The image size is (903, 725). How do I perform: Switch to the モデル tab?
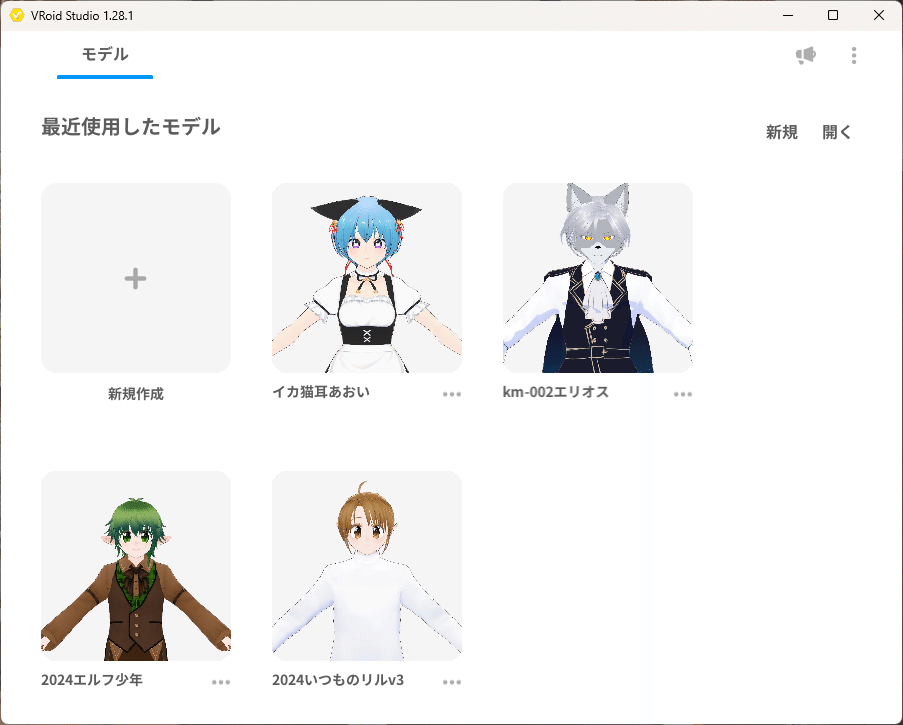pos(105,55)
